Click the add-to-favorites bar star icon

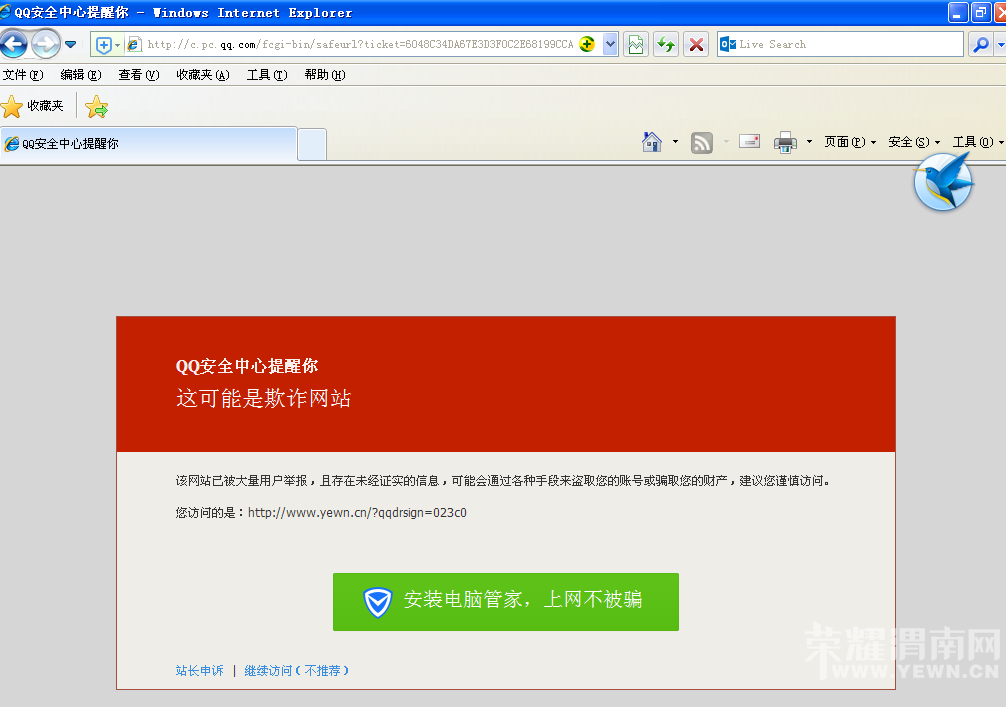(96, 107)
